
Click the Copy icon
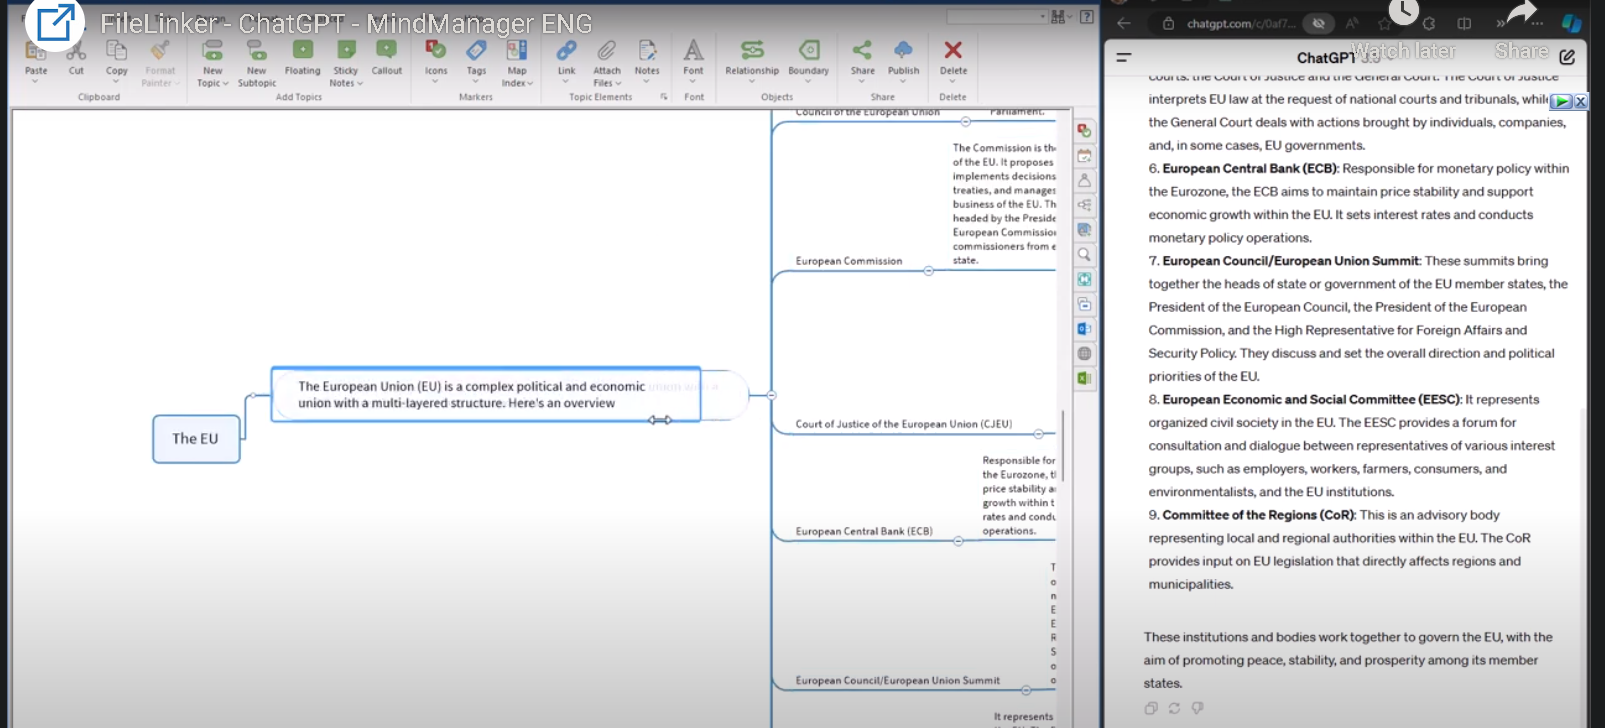[117, 52]
